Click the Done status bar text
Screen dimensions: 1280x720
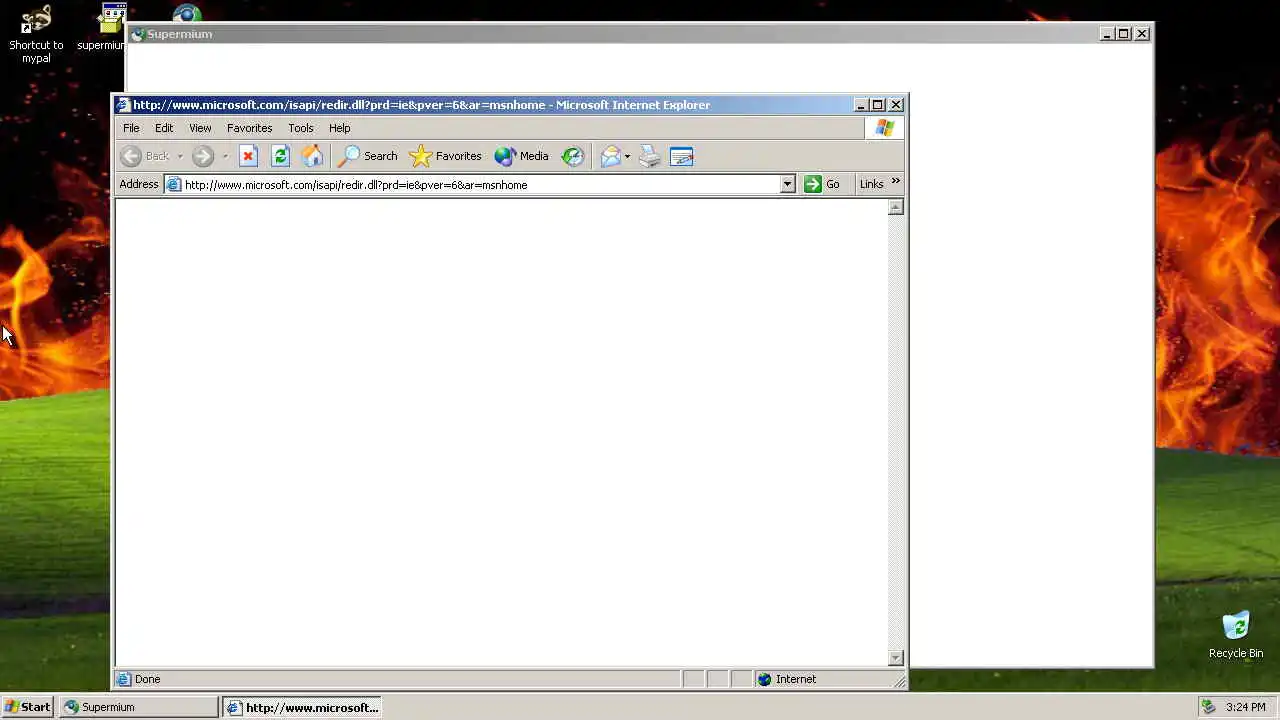147,679
